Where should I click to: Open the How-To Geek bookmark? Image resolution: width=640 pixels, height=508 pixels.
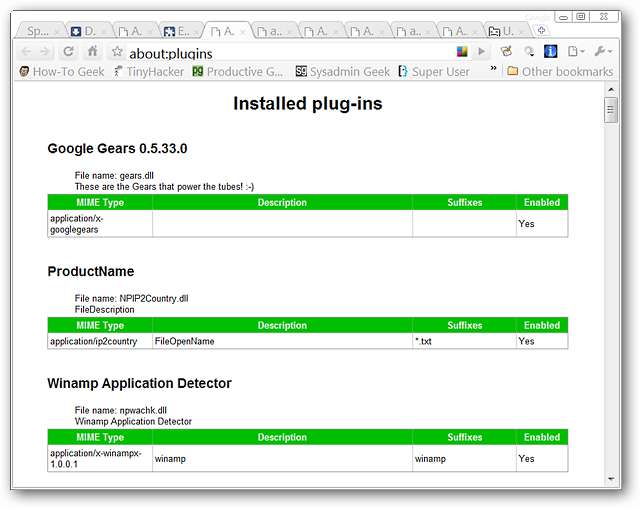61,71
